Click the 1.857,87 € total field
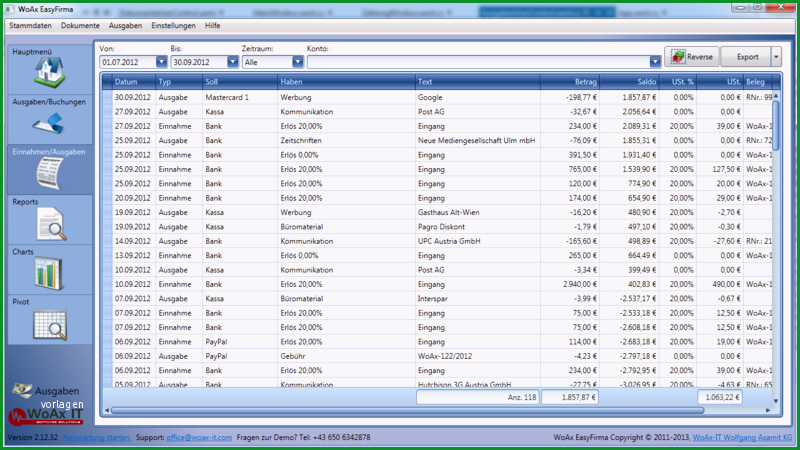 [x=569, y=397]
